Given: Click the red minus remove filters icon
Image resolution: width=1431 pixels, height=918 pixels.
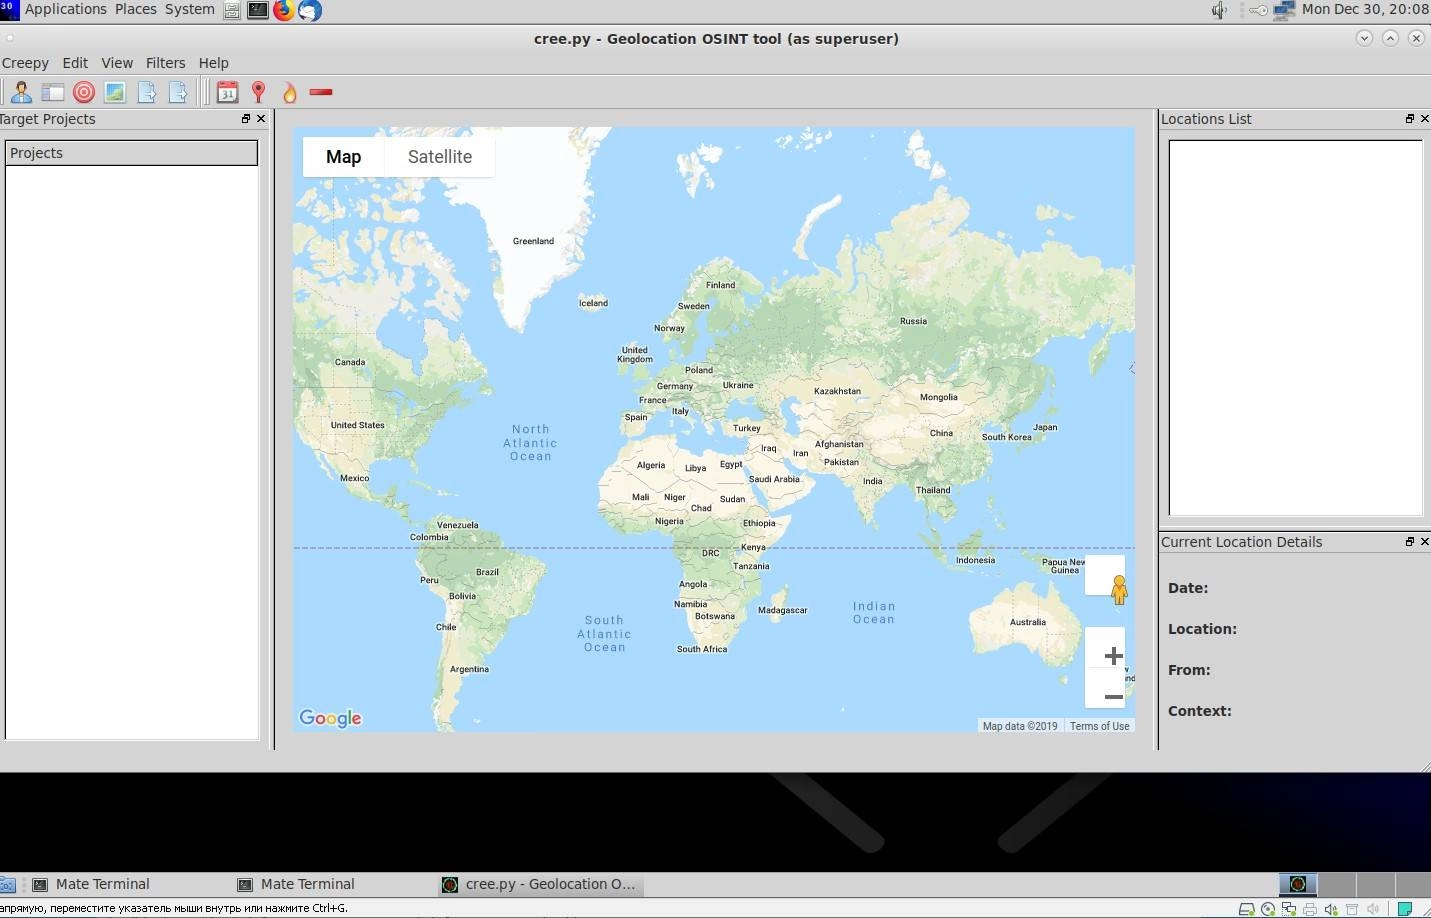Looking at the screenshot, I should click(x=321, y=92).
